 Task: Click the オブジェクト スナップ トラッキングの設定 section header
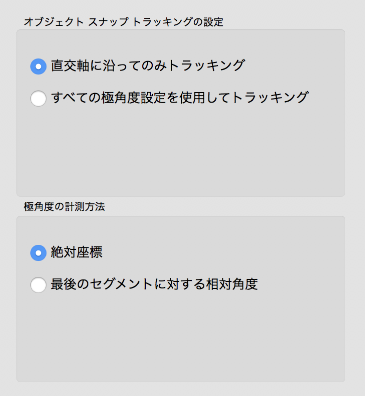(123, 22)
